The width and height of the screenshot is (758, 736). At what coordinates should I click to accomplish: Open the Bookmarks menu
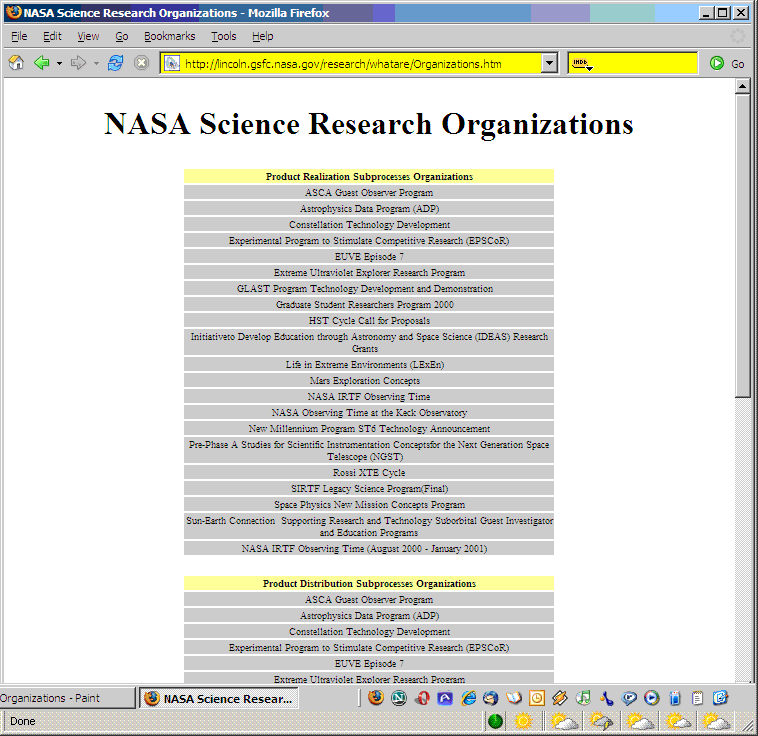[169, 36]
